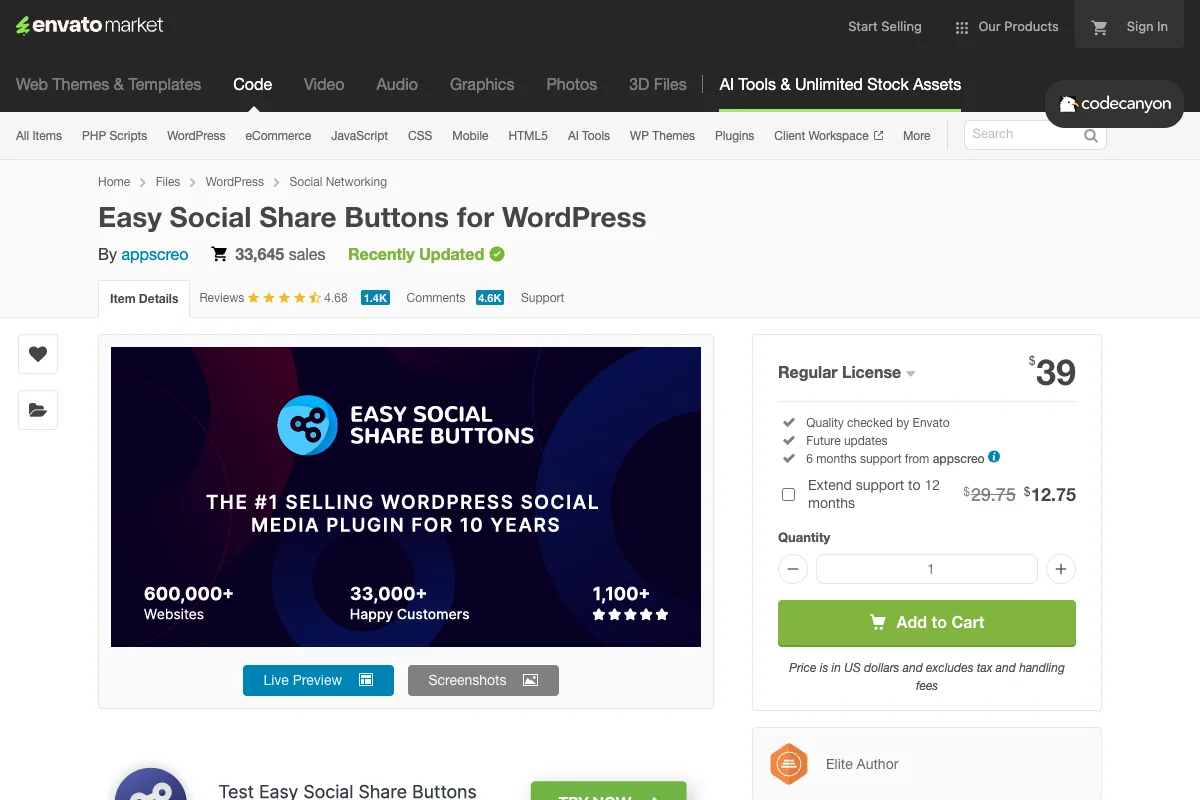Click the 4.6K comments count badge
The width and height of the screenshot is (1200, 800).
pos(490,298)
